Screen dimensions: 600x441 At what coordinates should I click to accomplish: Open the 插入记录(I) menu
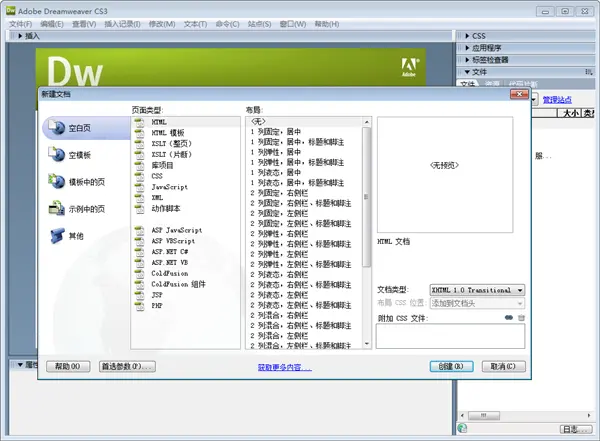122,24
